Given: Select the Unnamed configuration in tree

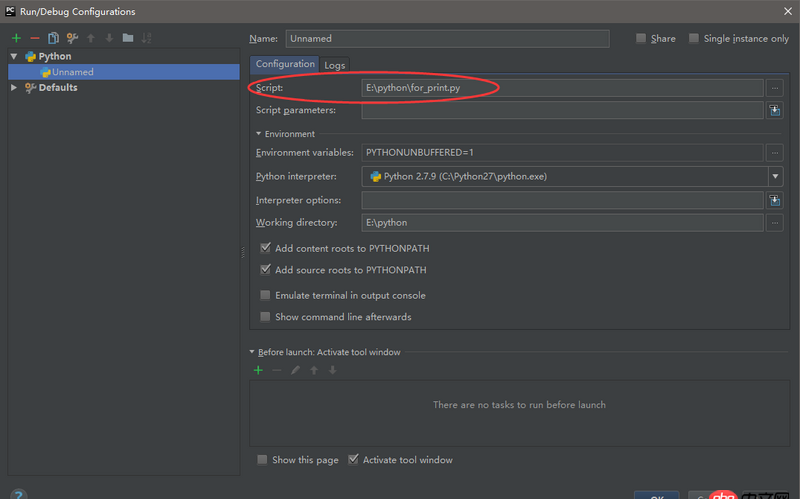Looking at the screenshot, I should 72,72.
